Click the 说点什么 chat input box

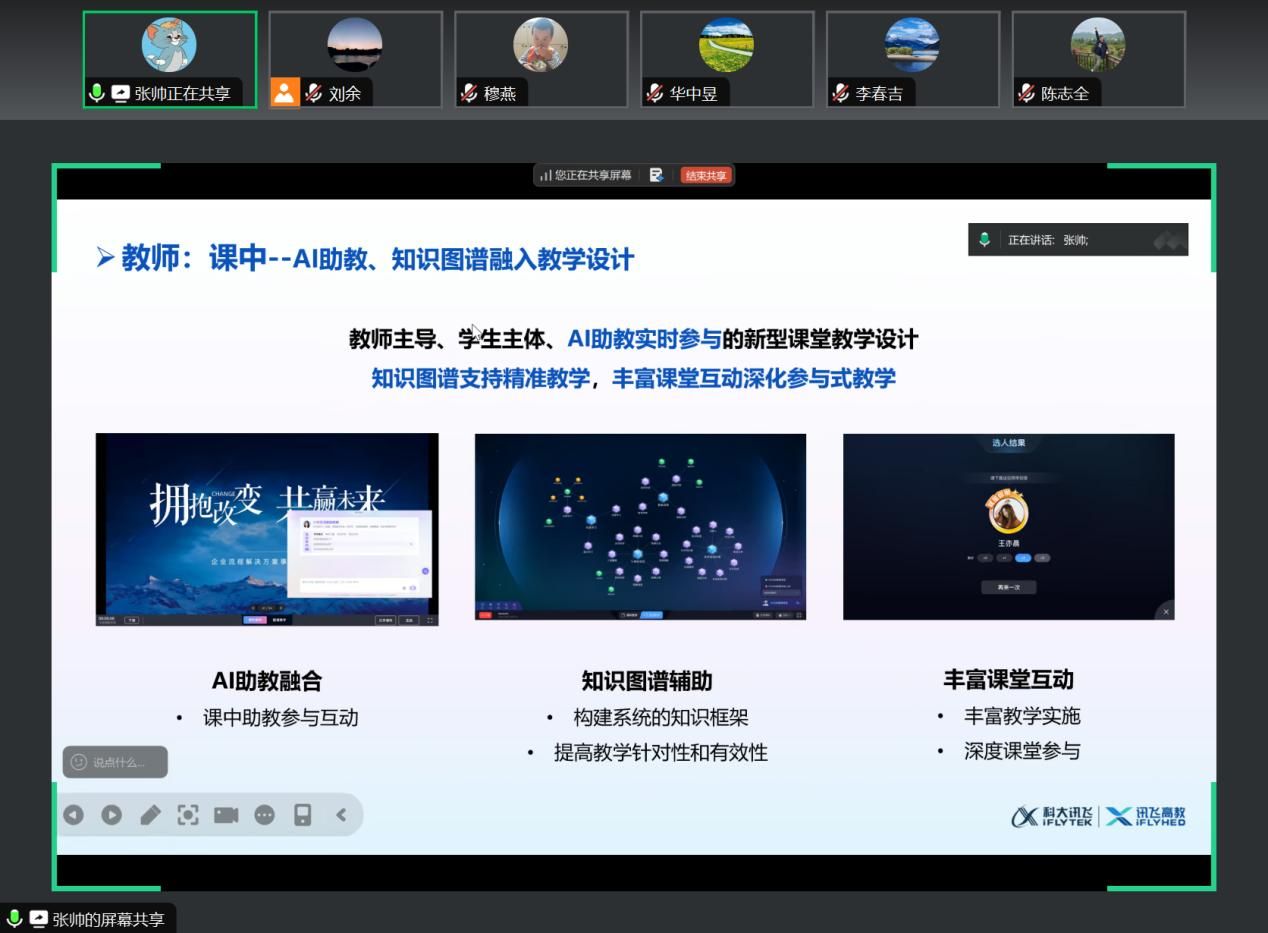click(115, 762)
